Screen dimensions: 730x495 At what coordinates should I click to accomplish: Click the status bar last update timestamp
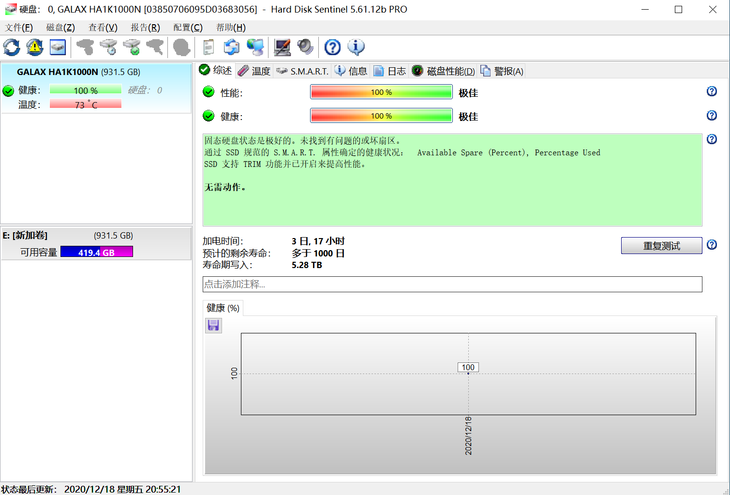pyautogui.click(x=122, y=489)
